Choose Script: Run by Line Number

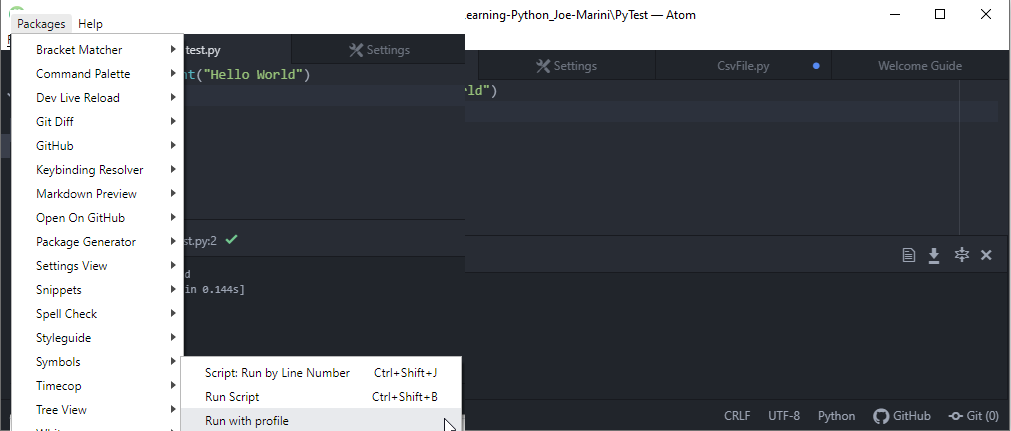click(x=321, y=372)
